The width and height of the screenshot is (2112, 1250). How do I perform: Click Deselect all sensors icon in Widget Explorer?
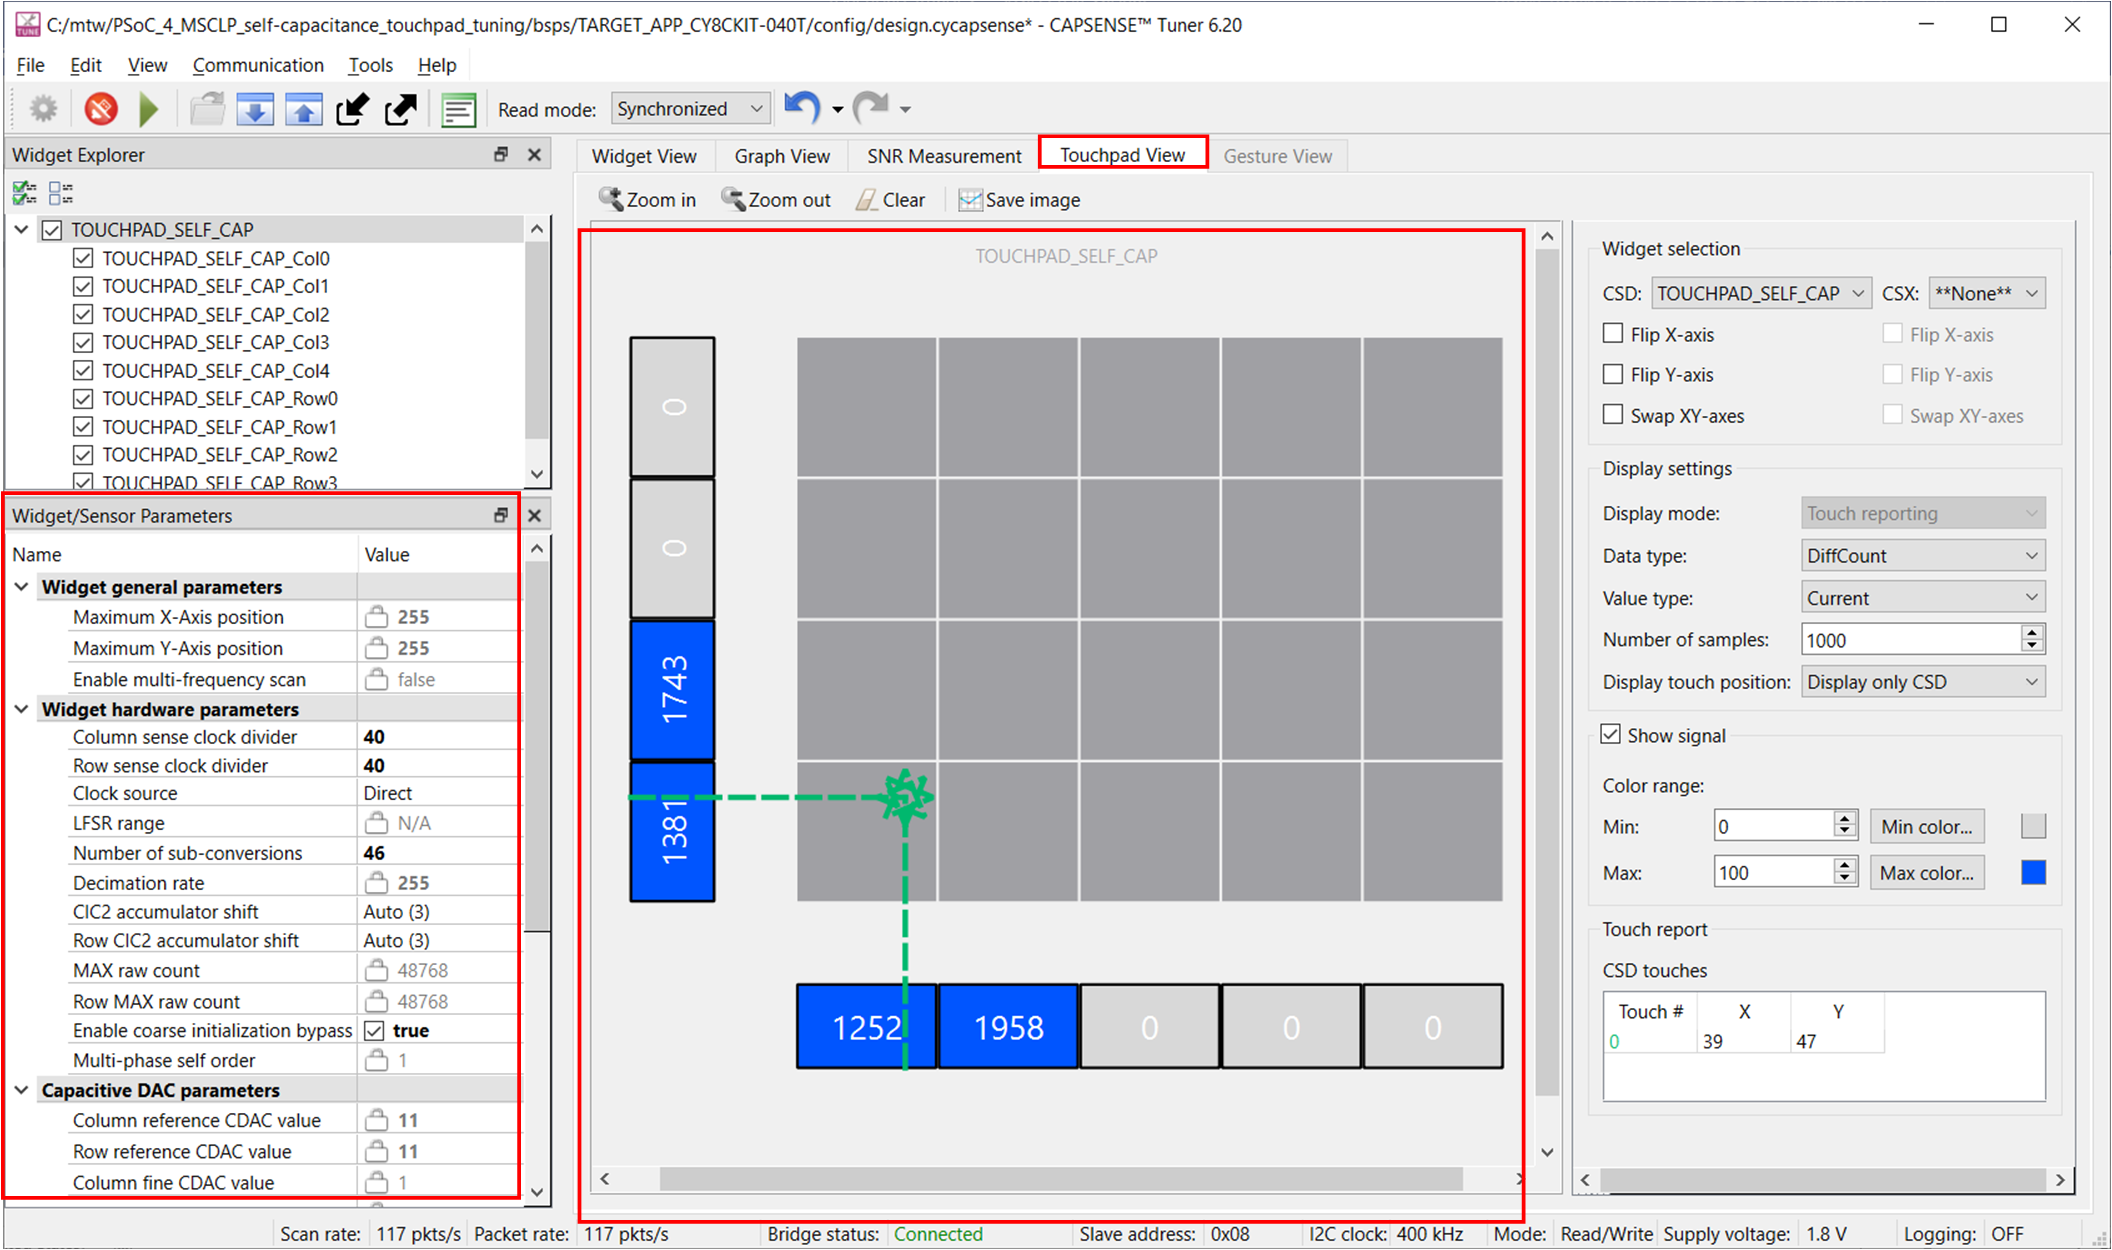pos(61,192)
